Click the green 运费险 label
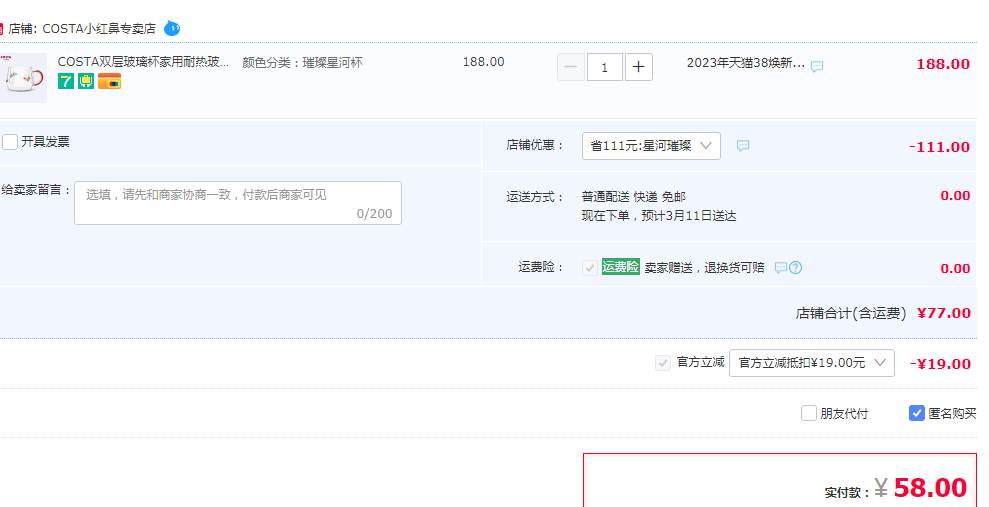Image resolution: width=989 pixels, height=507 pixels. click(x=621, y=267)
